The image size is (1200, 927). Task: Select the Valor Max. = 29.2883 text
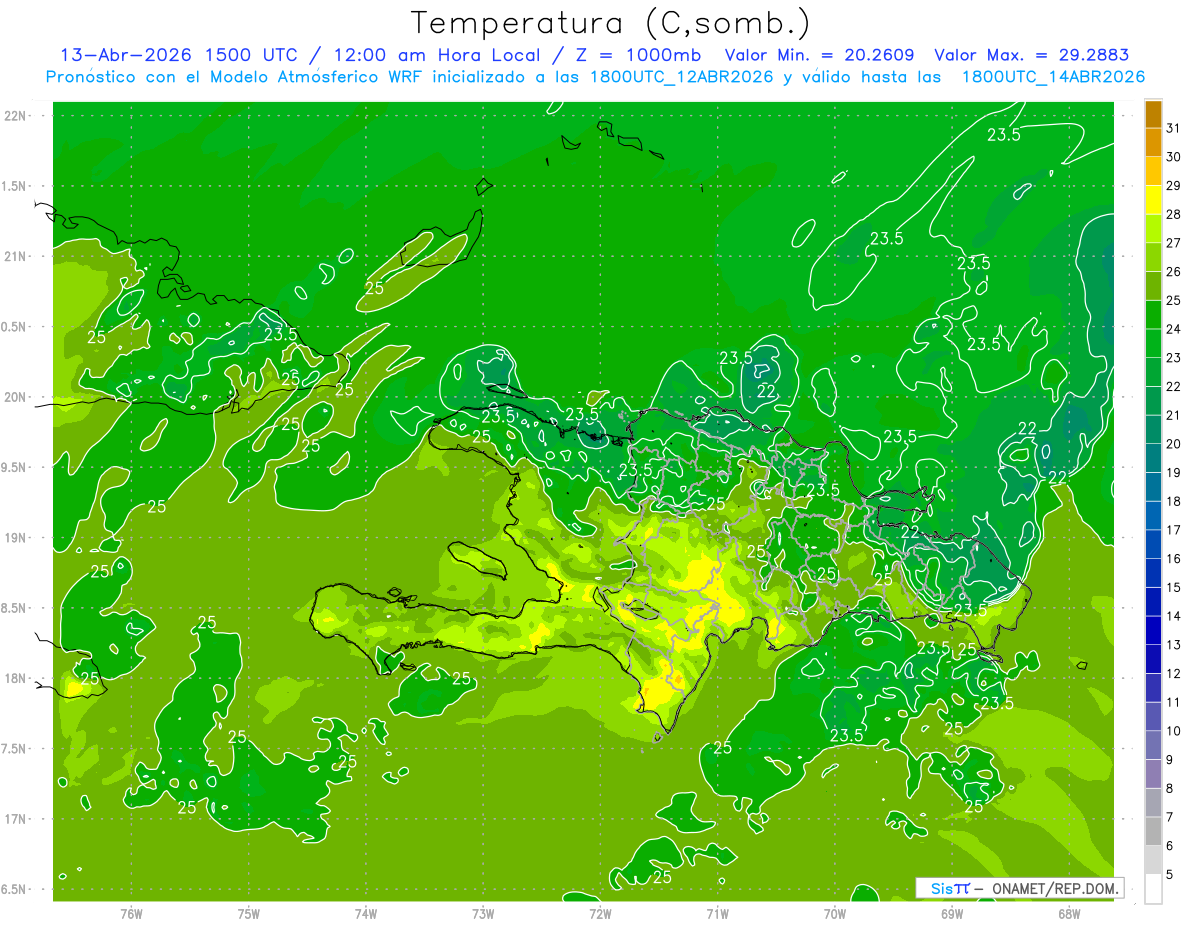(x=1032, y=55)
